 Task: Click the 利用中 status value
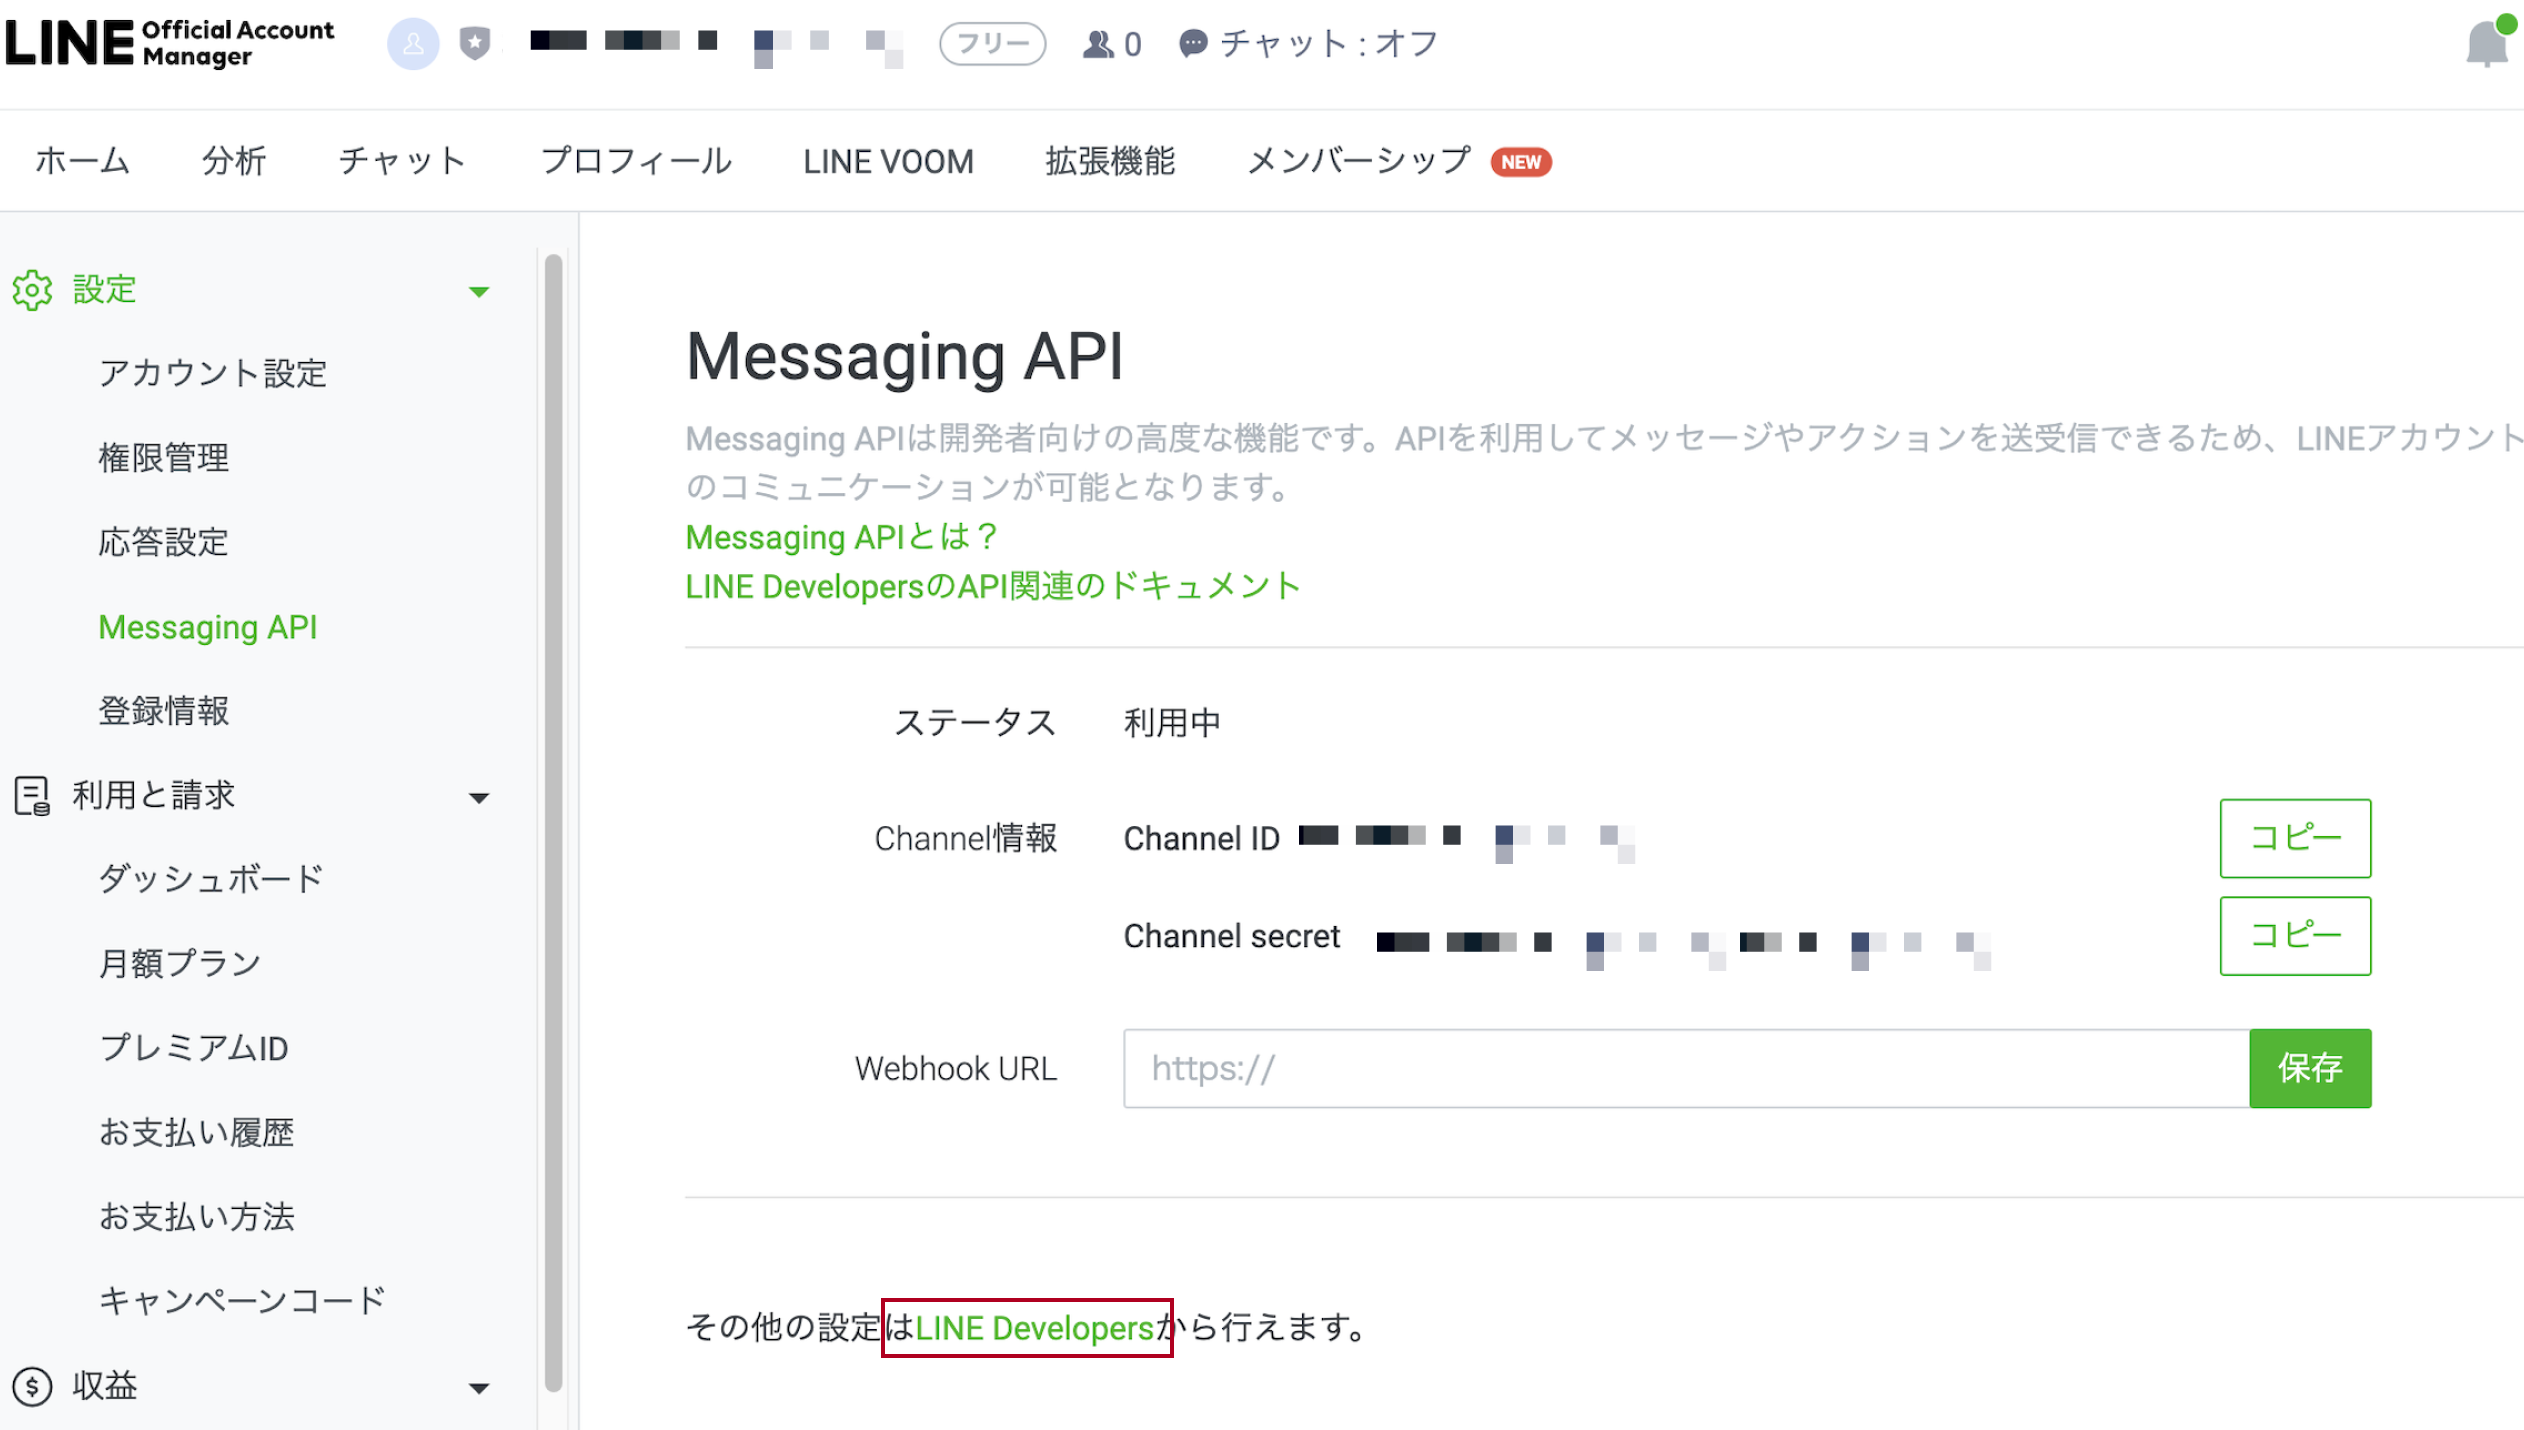(x=1172, y=723)
